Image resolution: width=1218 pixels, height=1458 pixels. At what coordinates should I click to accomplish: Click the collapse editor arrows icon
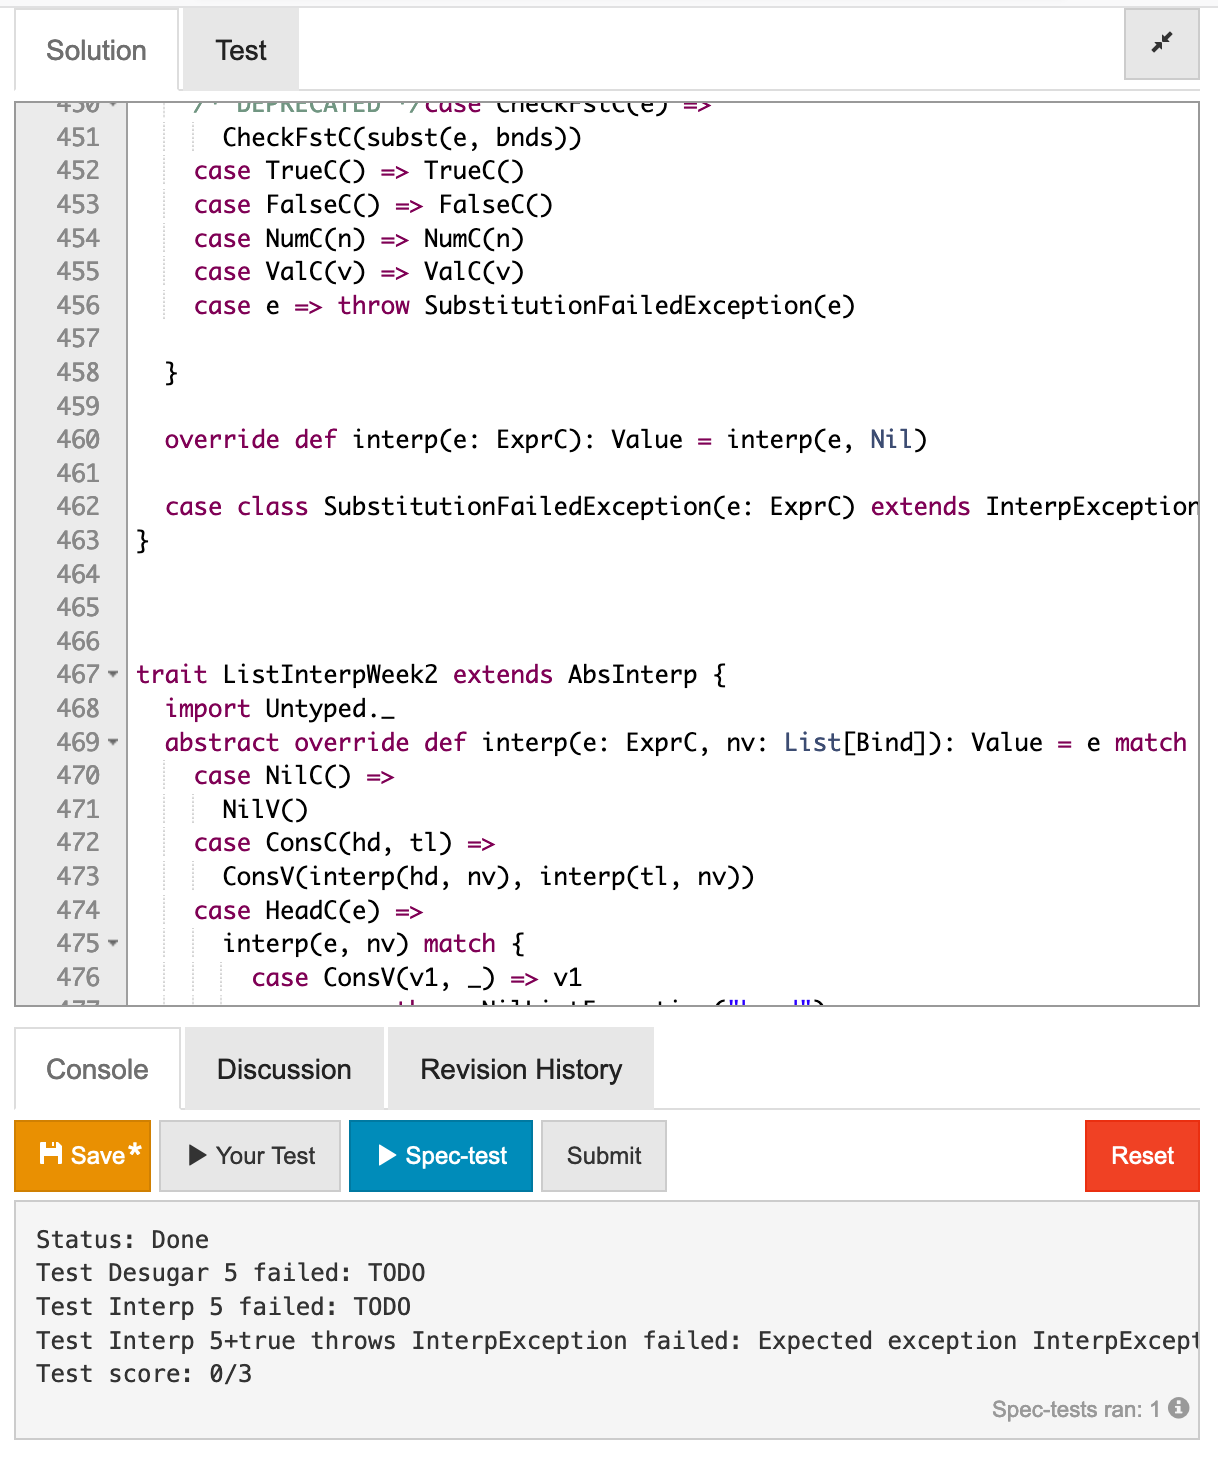[x=1161, y=44]
